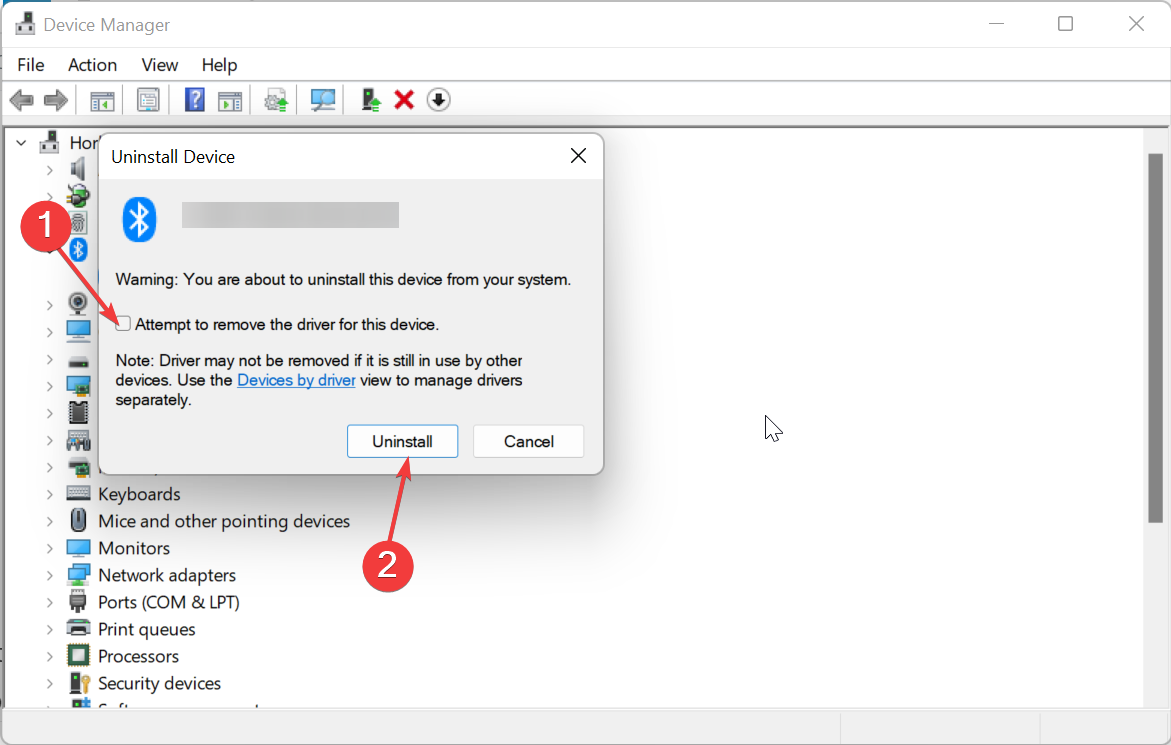Open the Properties sheet toolbar icon
1171x745 pixels.
click(148, 100)
